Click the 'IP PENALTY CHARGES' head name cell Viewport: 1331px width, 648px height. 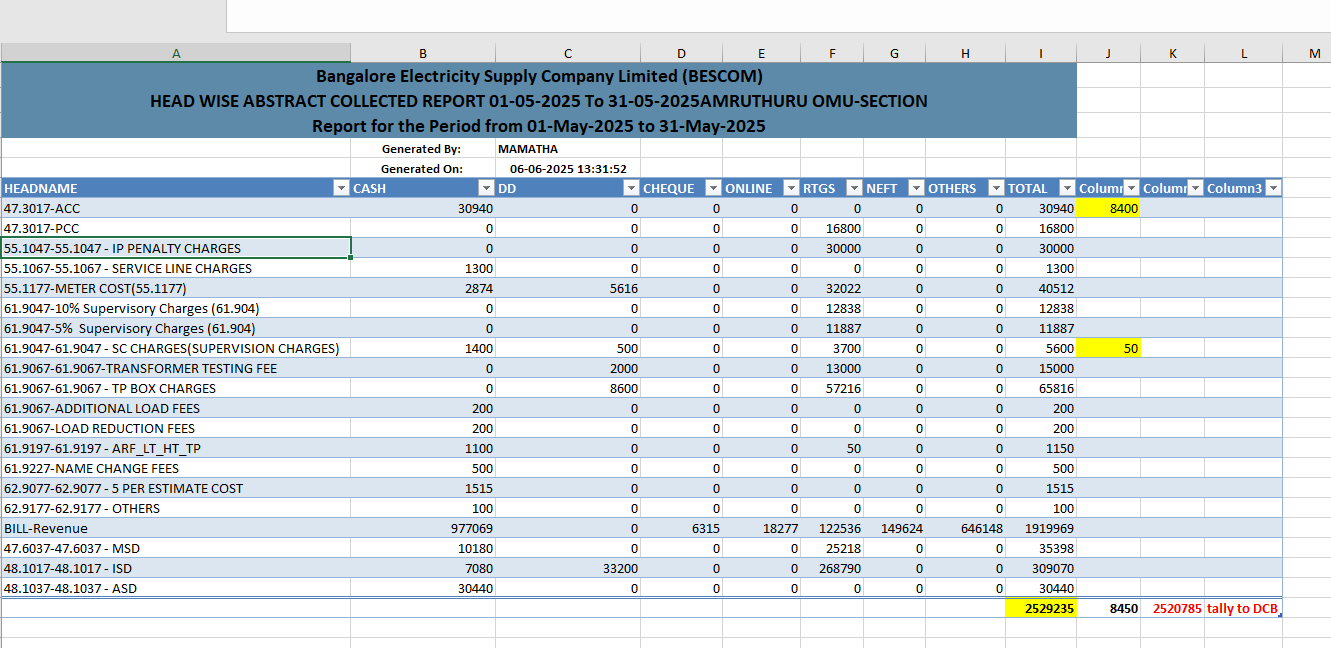(176, 248)
